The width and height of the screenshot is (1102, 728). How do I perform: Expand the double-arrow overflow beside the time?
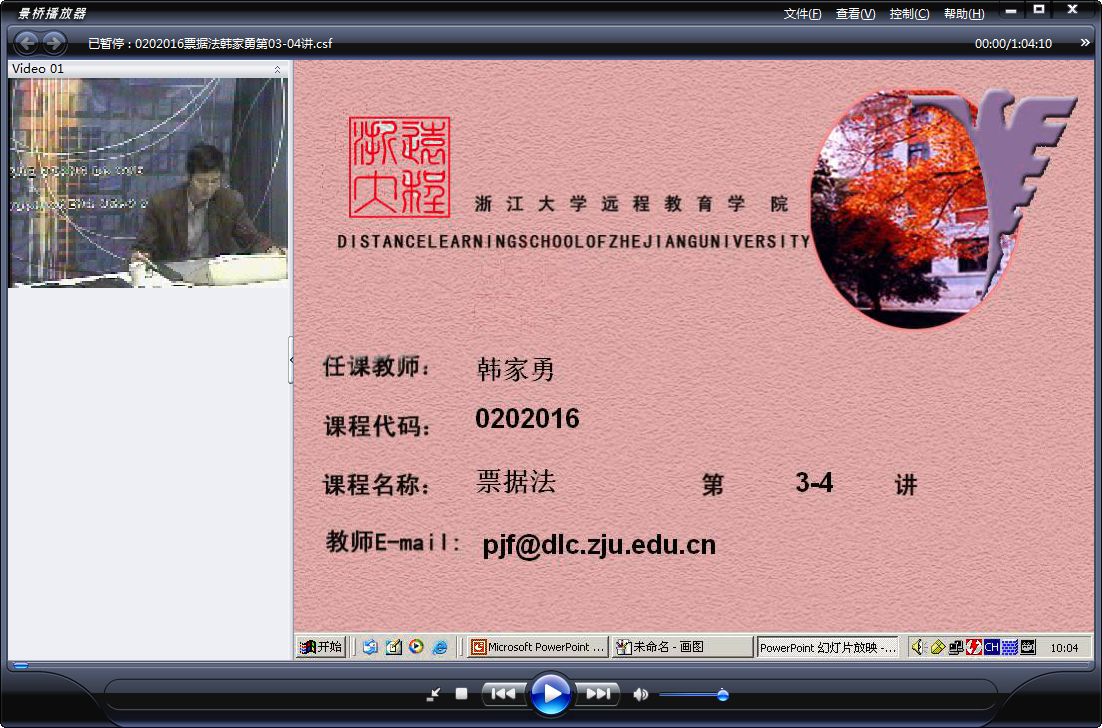pyautogui.click(x=1084, y=43)
